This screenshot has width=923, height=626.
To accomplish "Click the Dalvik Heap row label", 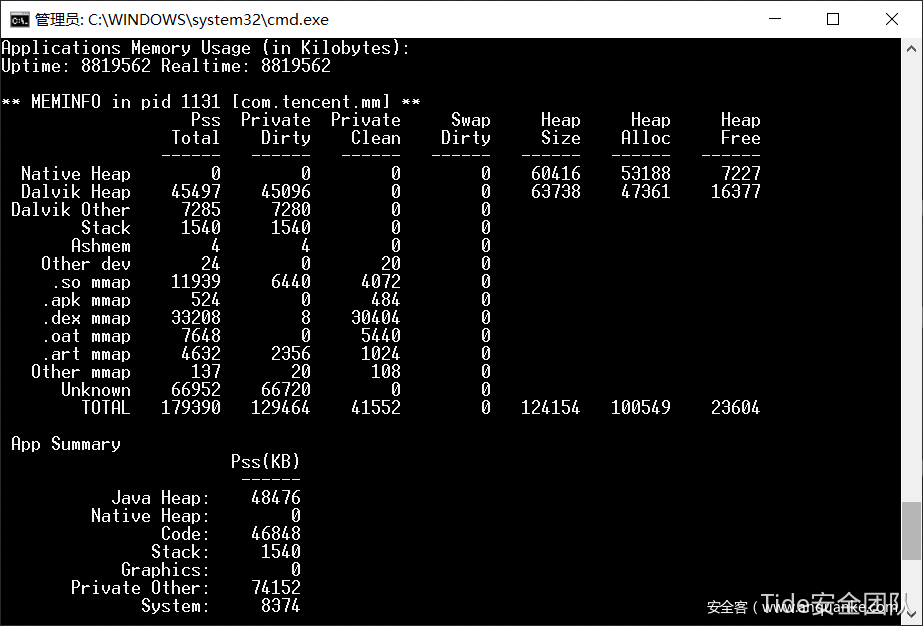I will (76, 192).
